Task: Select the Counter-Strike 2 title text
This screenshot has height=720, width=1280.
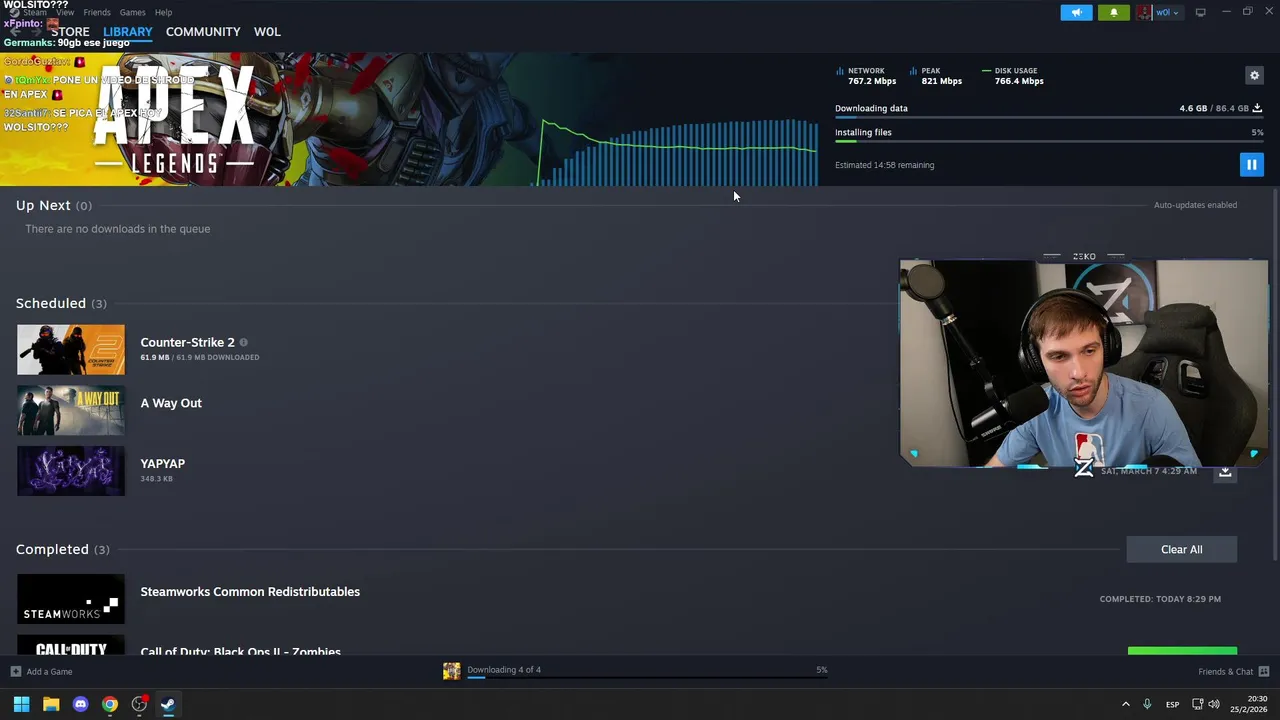Action: click(187, 342)
